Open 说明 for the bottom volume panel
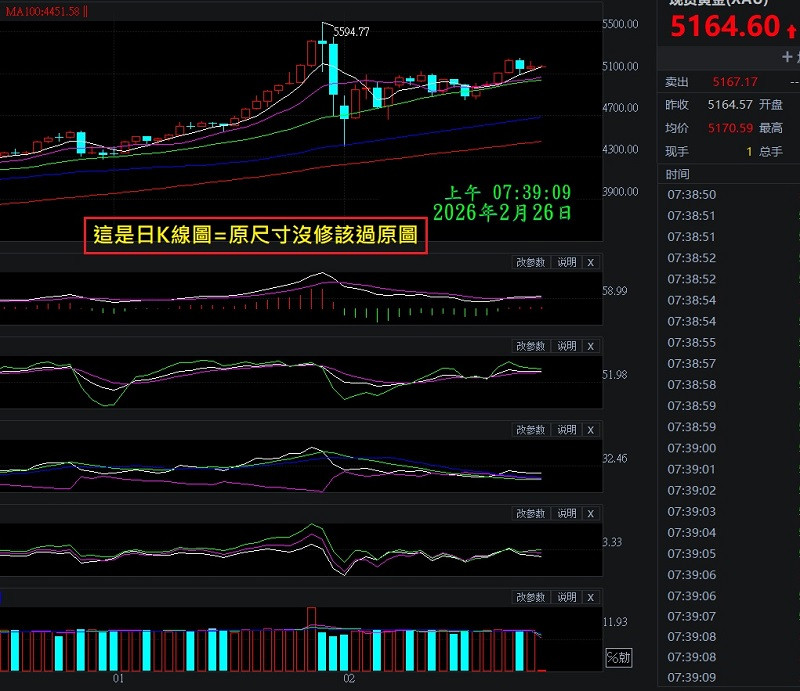 (567, 597)
